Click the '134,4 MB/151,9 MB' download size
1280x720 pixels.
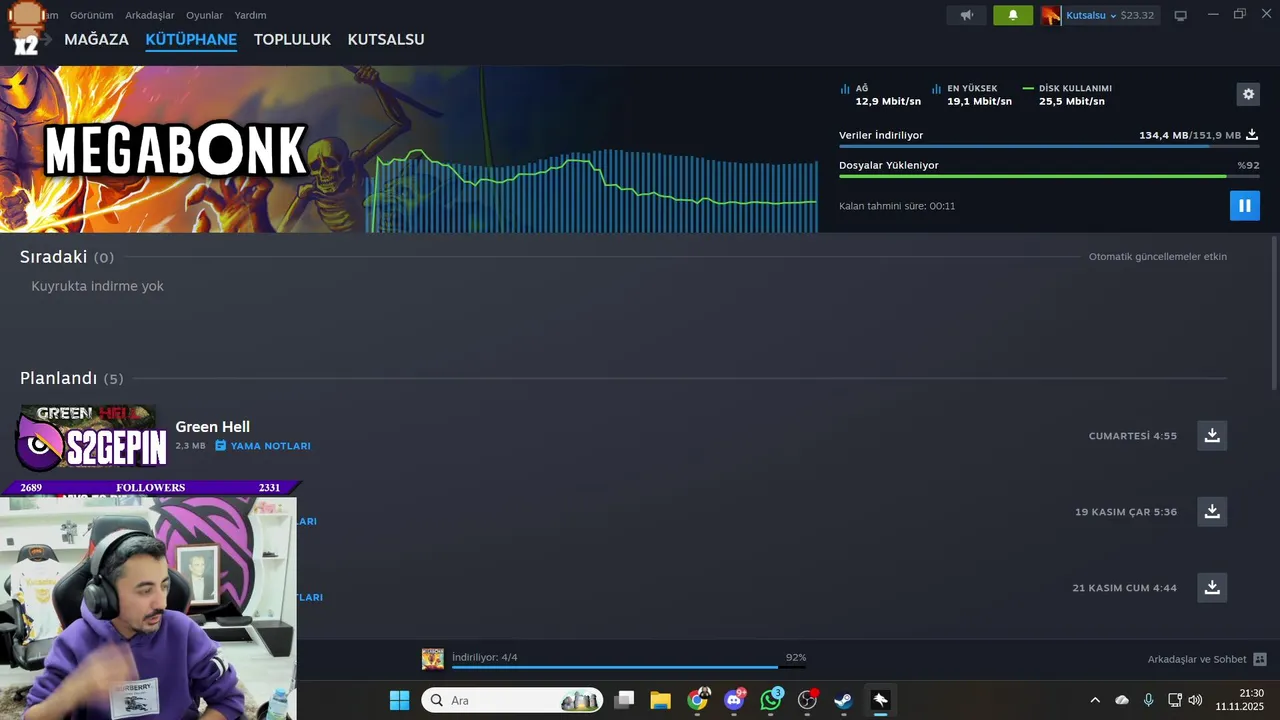point(1190,135)
